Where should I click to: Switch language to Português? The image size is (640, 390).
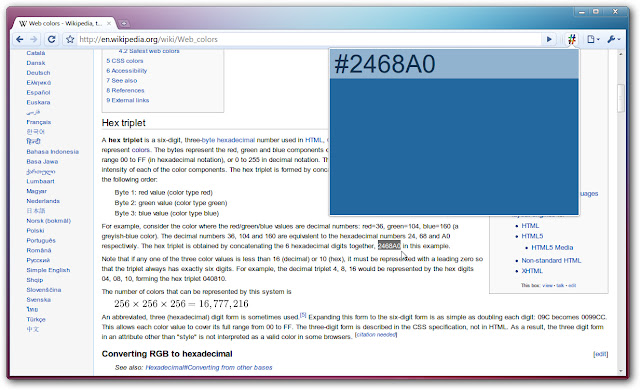[41, 241]
